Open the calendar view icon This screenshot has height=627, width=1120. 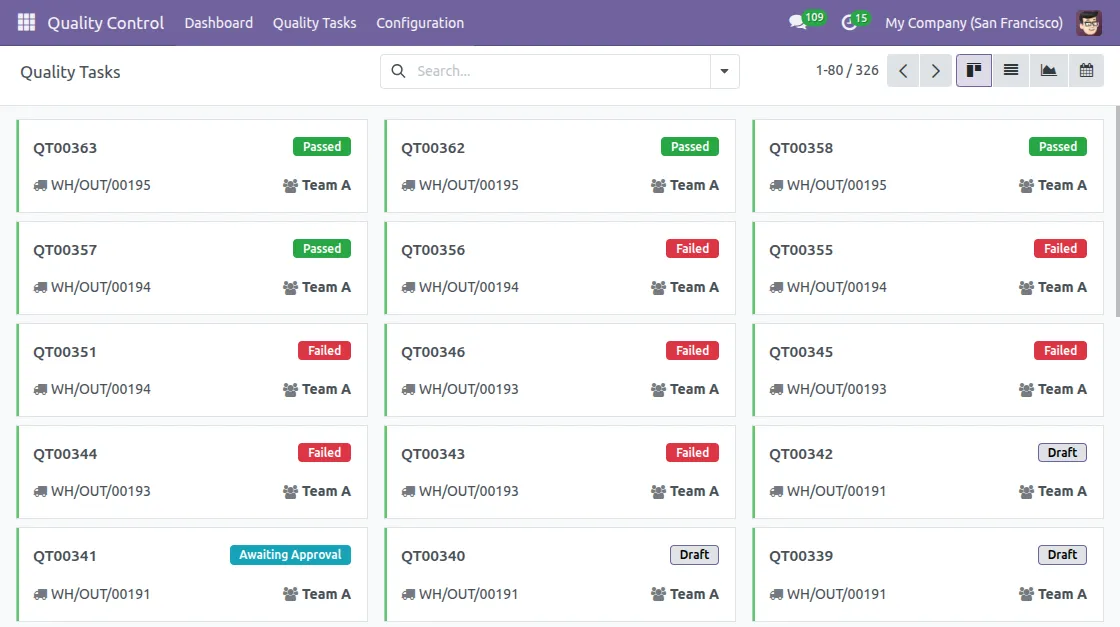point(1086,70)
